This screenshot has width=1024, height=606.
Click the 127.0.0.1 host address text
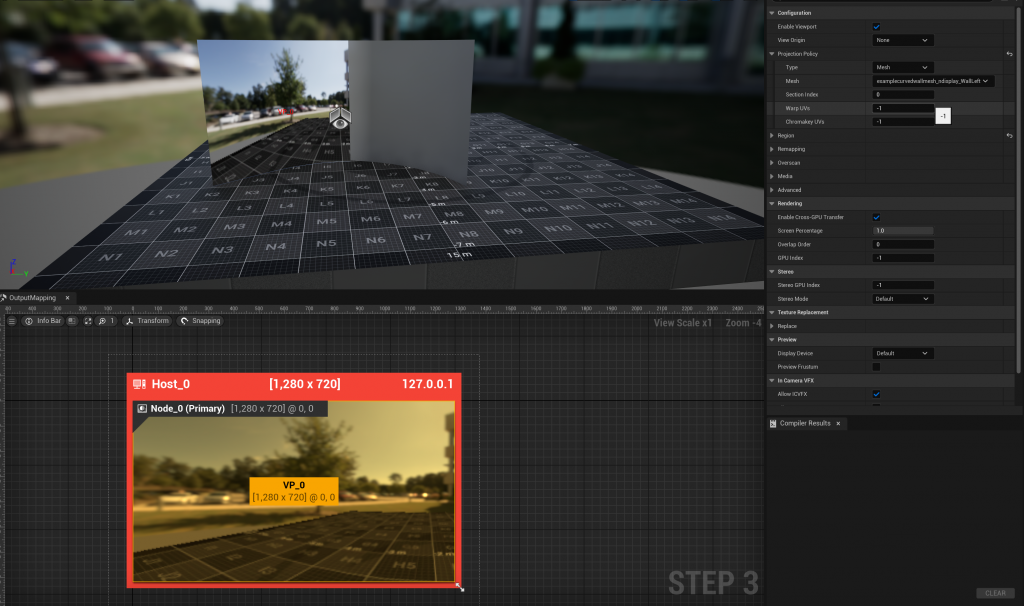427,384
